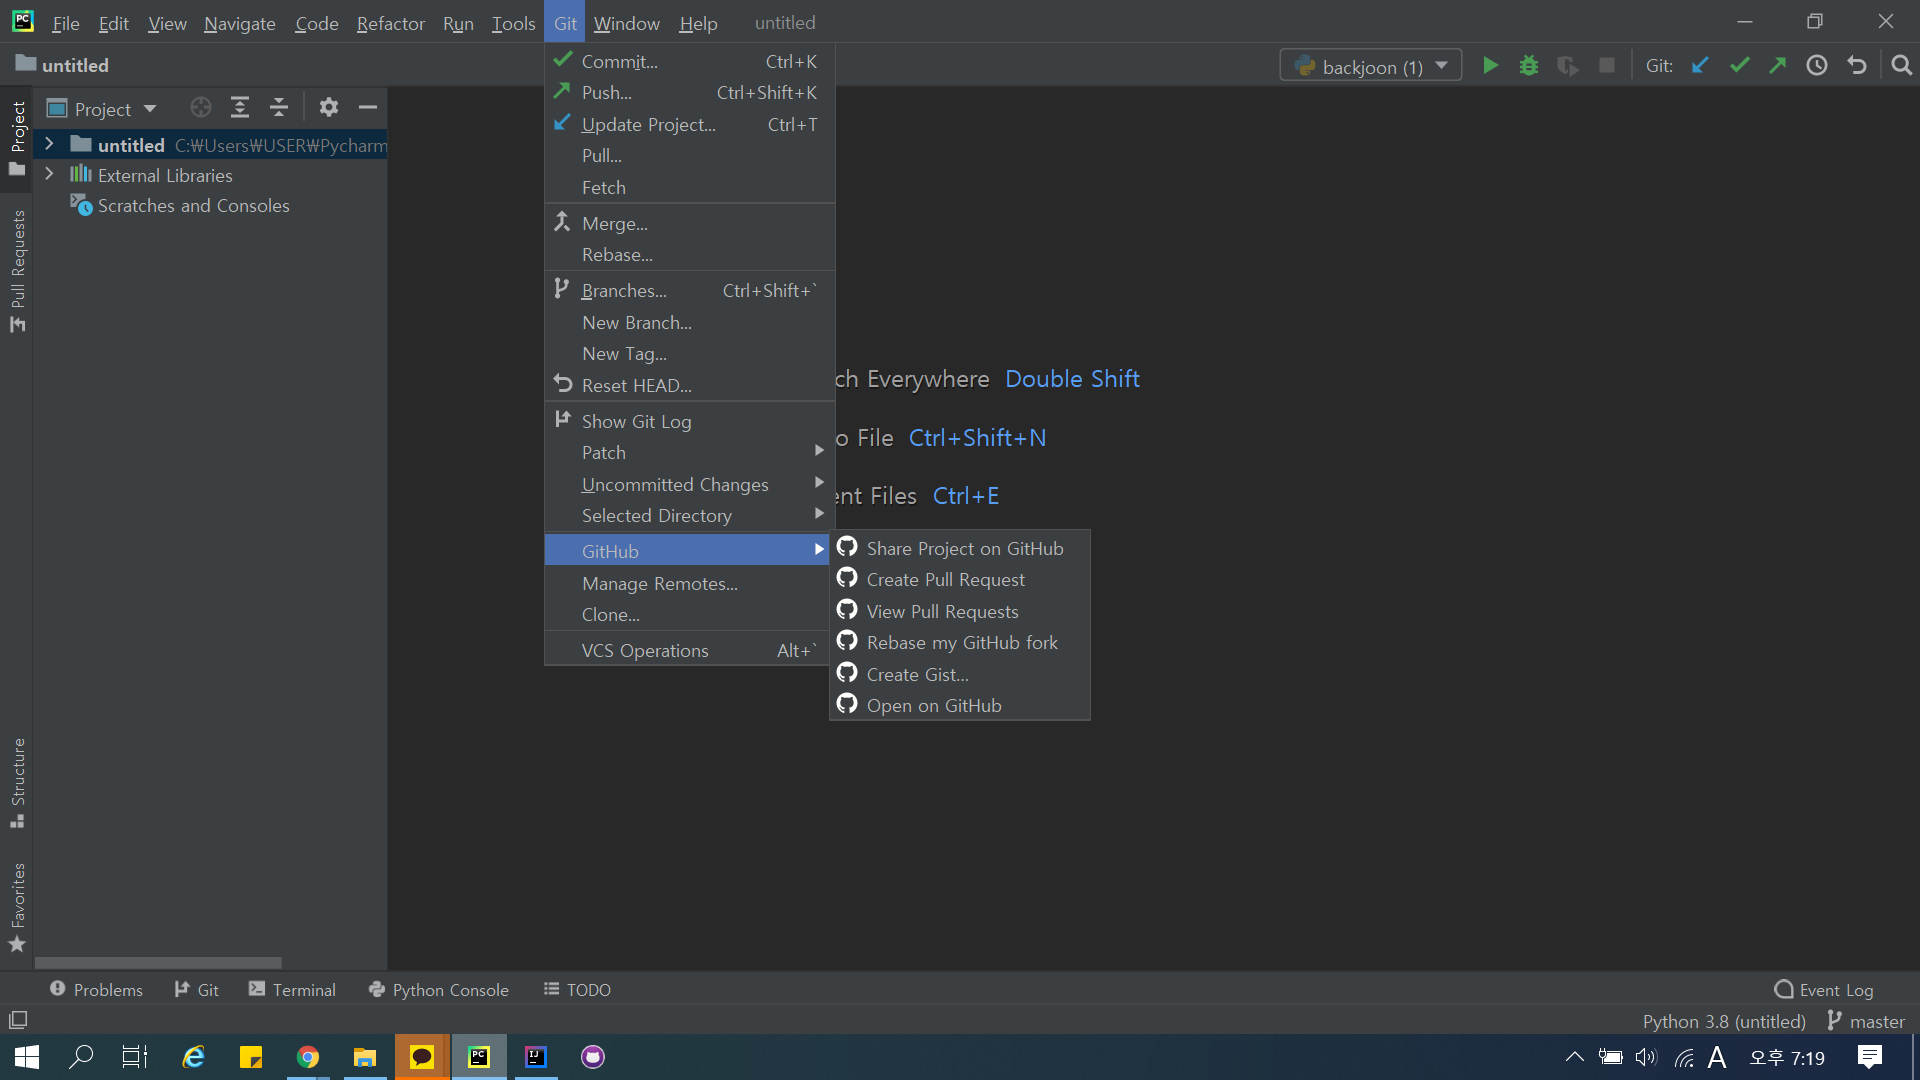Collapse all nodes in the Project tree
This screenshot has height=1080, width=1920.
pos(279,107)
